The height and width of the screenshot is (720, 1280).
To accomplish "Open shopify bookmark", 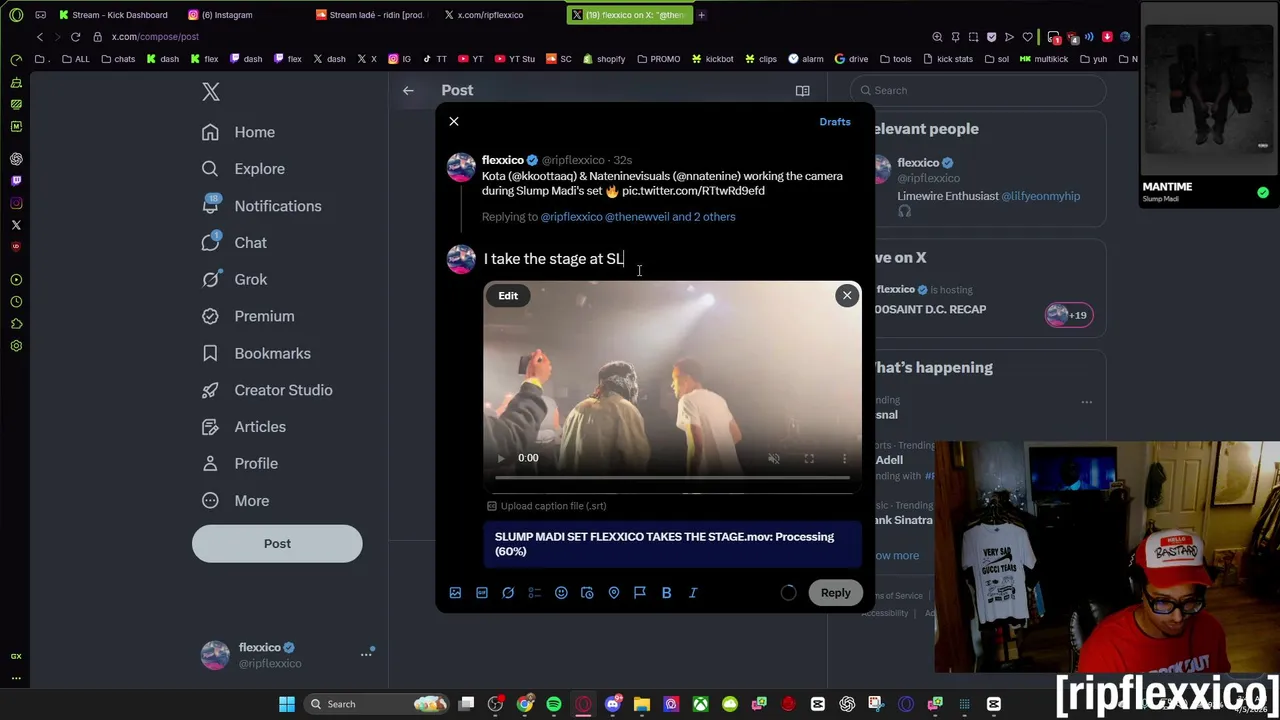I will tap(603, 59).
